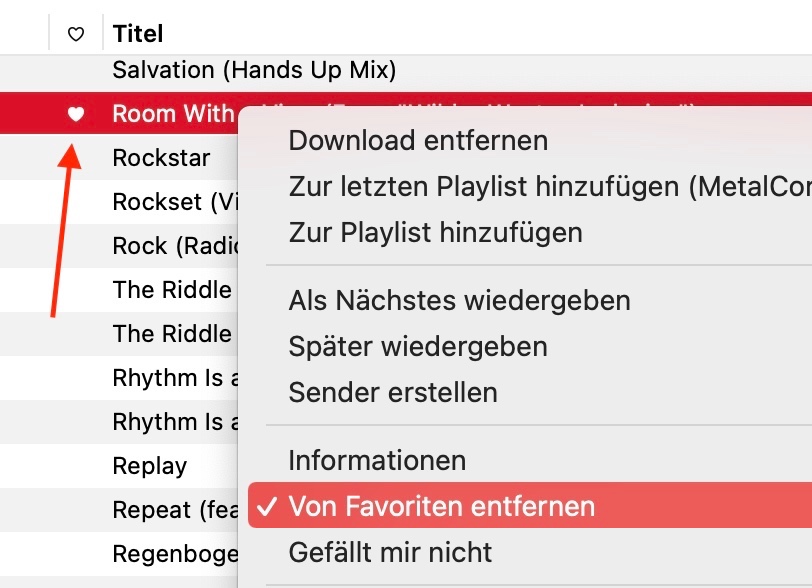Sort songs by Titel column header
812x588 pixels.
[138, 34]
